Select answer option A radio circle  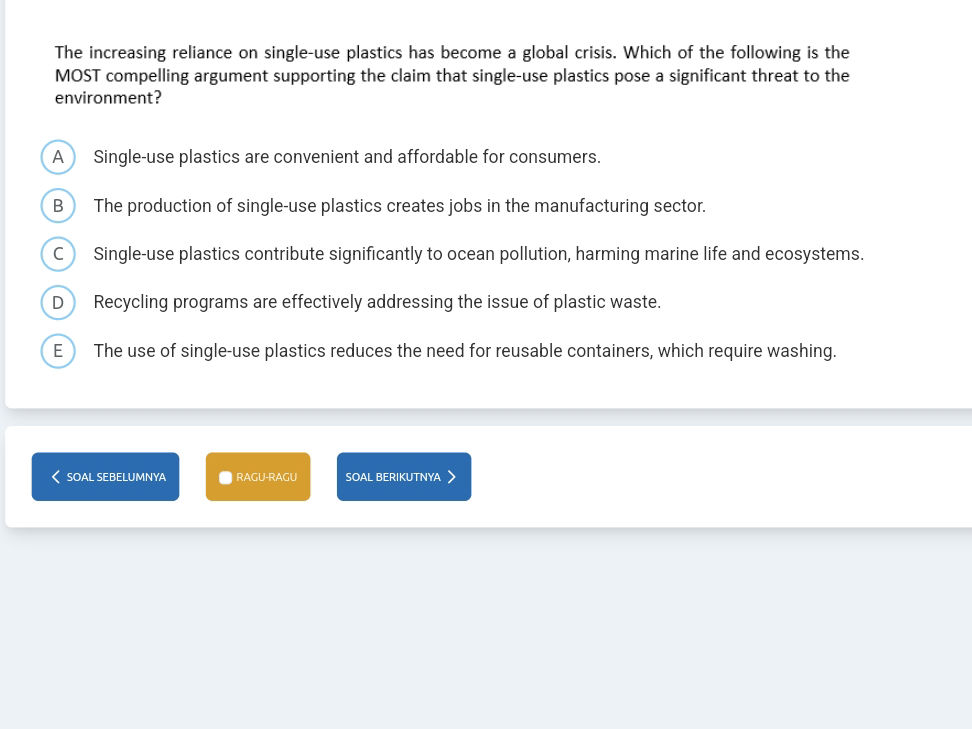(x=58, y=157)
